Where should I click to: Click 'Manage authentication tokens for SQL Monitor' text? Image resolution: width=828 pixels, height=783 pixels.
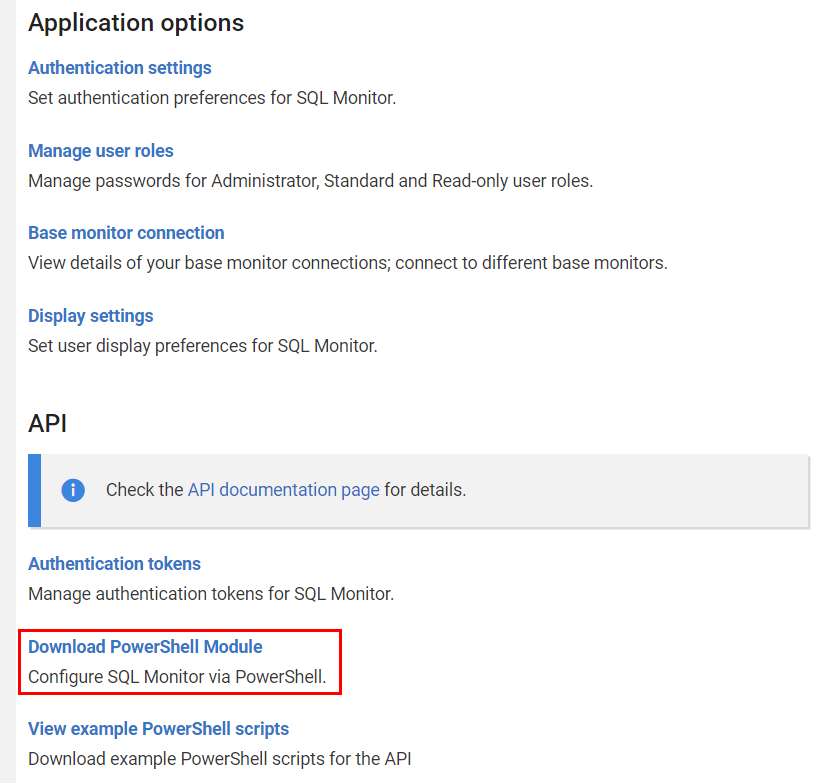coord(211,594)
